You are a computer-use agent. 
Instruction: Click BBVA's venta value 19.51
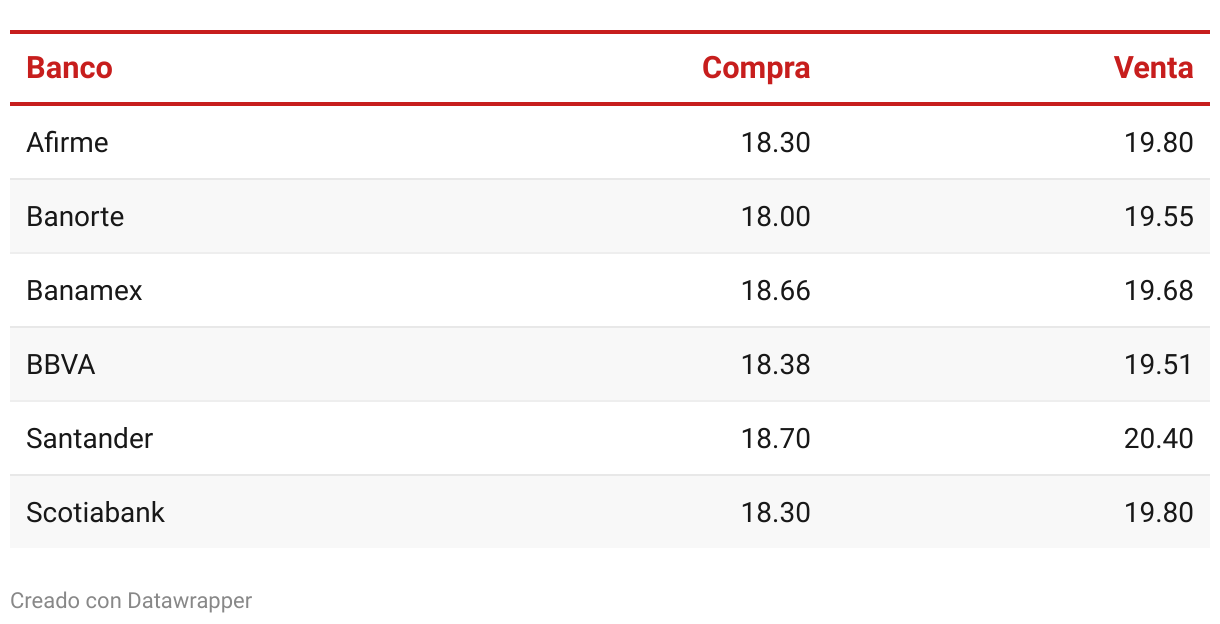click(x=1159, y=364)
